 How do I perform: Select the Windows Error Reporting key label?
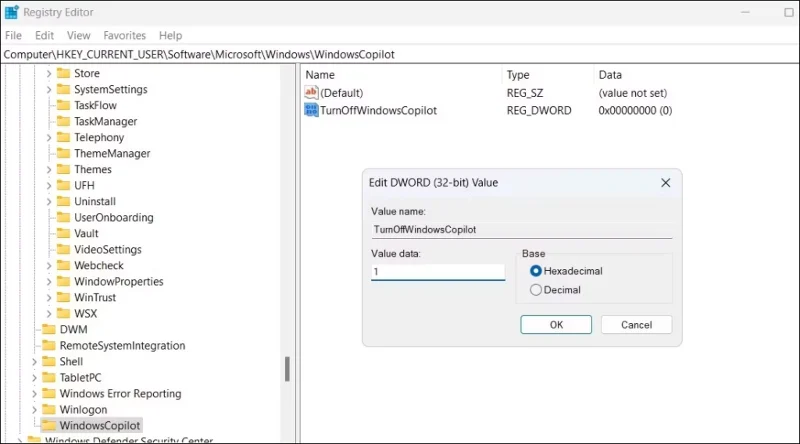point(120,393)
